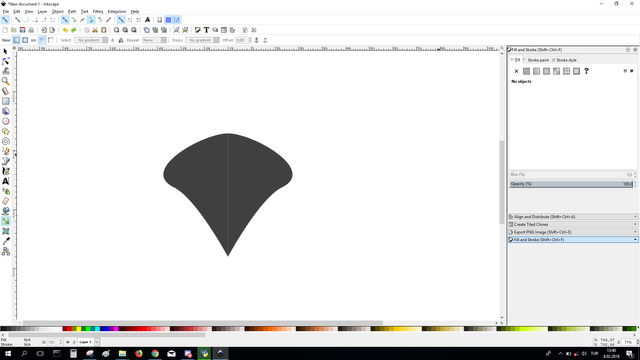Toggle snap to text baseline 'A' button
Viewport: 640px width, 360px height.
(147, 20)
